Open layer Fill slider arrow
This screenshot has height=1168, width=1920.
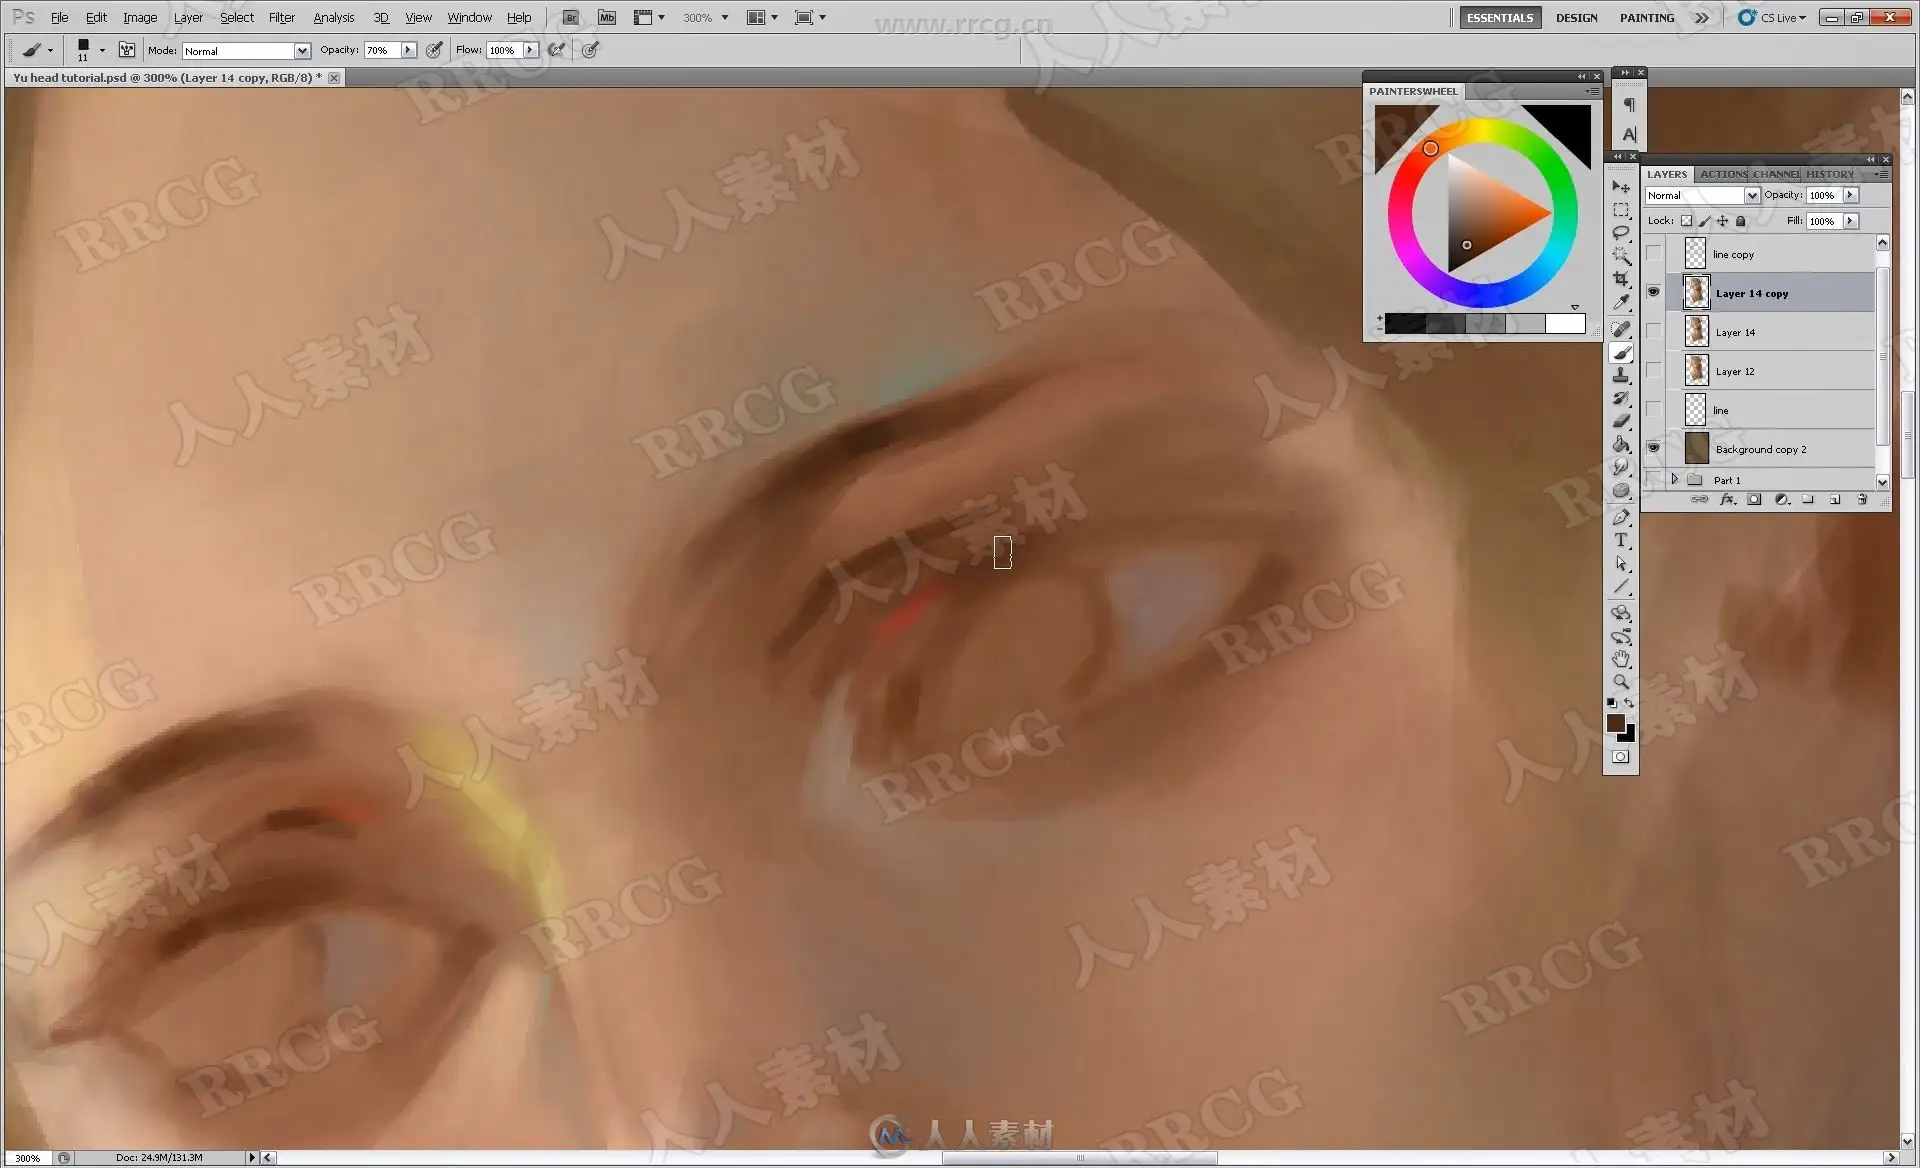tap(1850, 221)
